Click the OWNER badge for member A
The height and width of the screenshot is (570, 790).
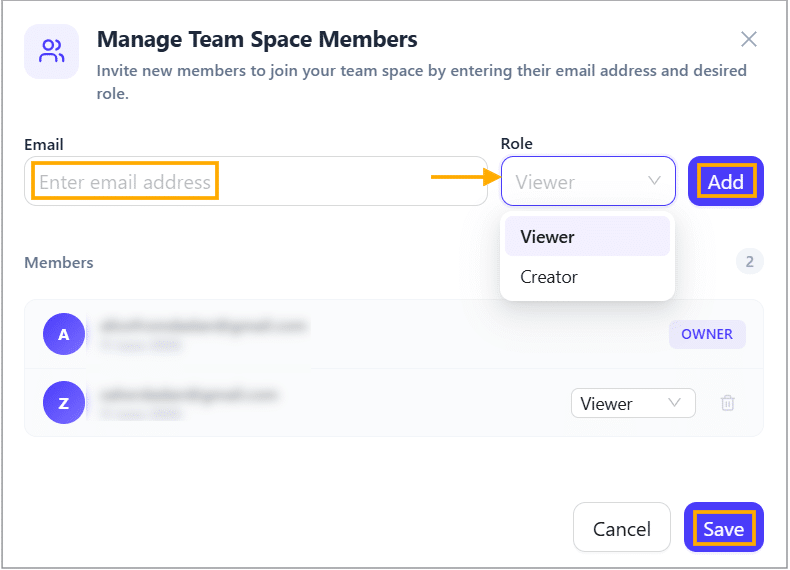[x=707, y=334]
